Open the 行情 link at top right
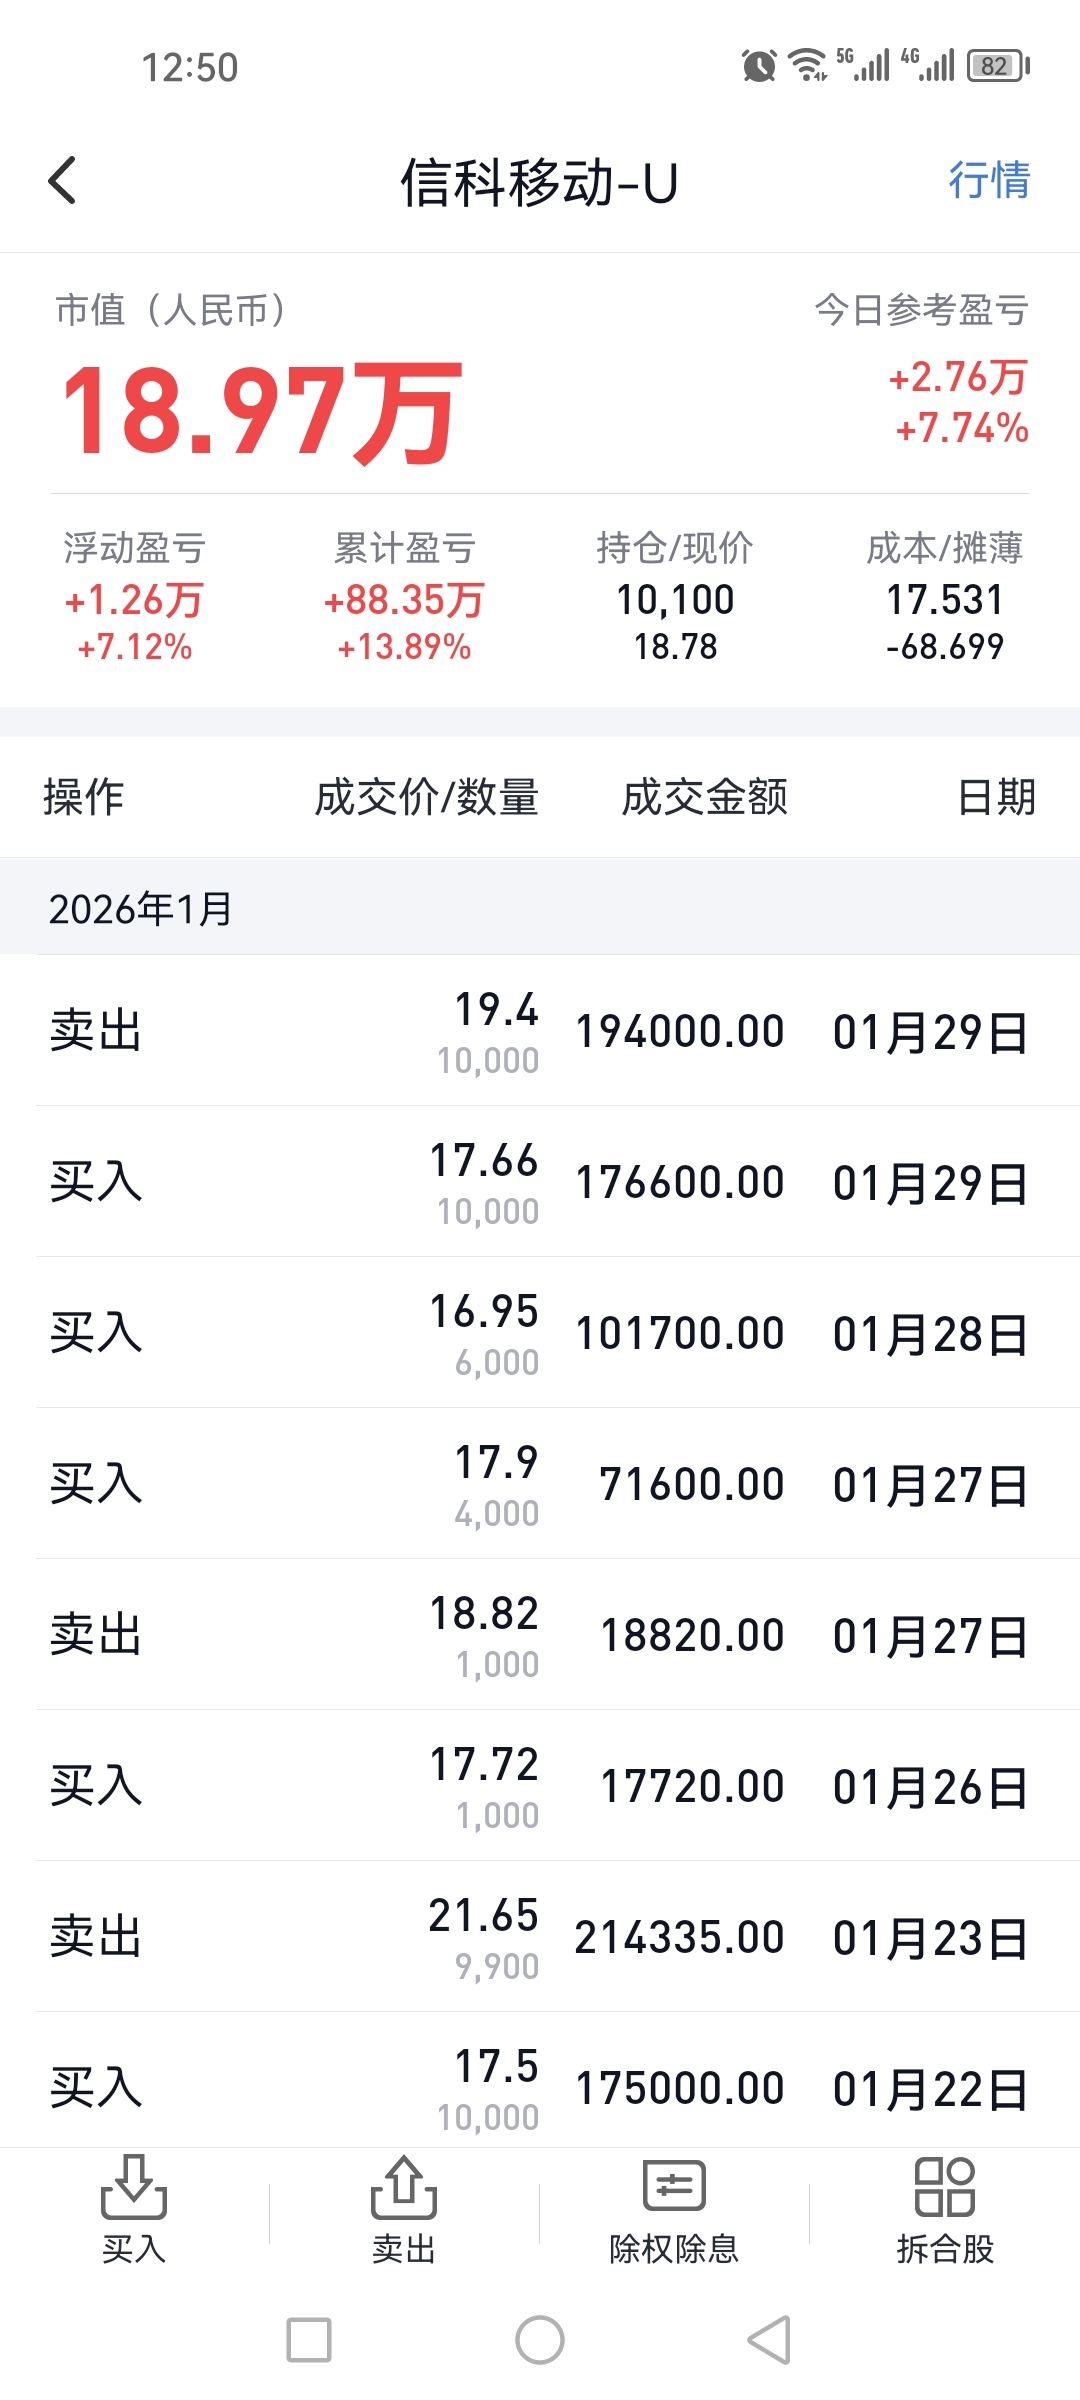 coord(988,181)
